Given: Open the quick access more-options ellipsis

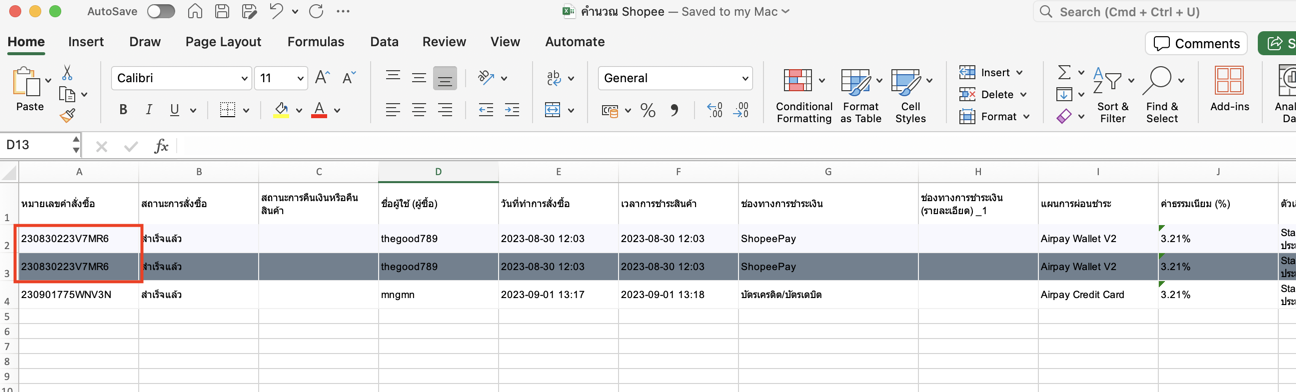Looking at the screenshot, I should 343,12.
